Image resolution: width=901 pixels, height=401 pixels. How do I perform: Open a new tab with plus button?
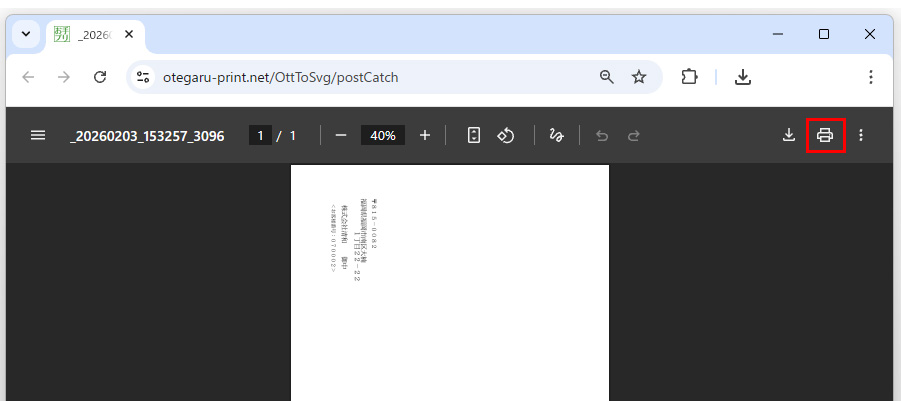point(163,34)
